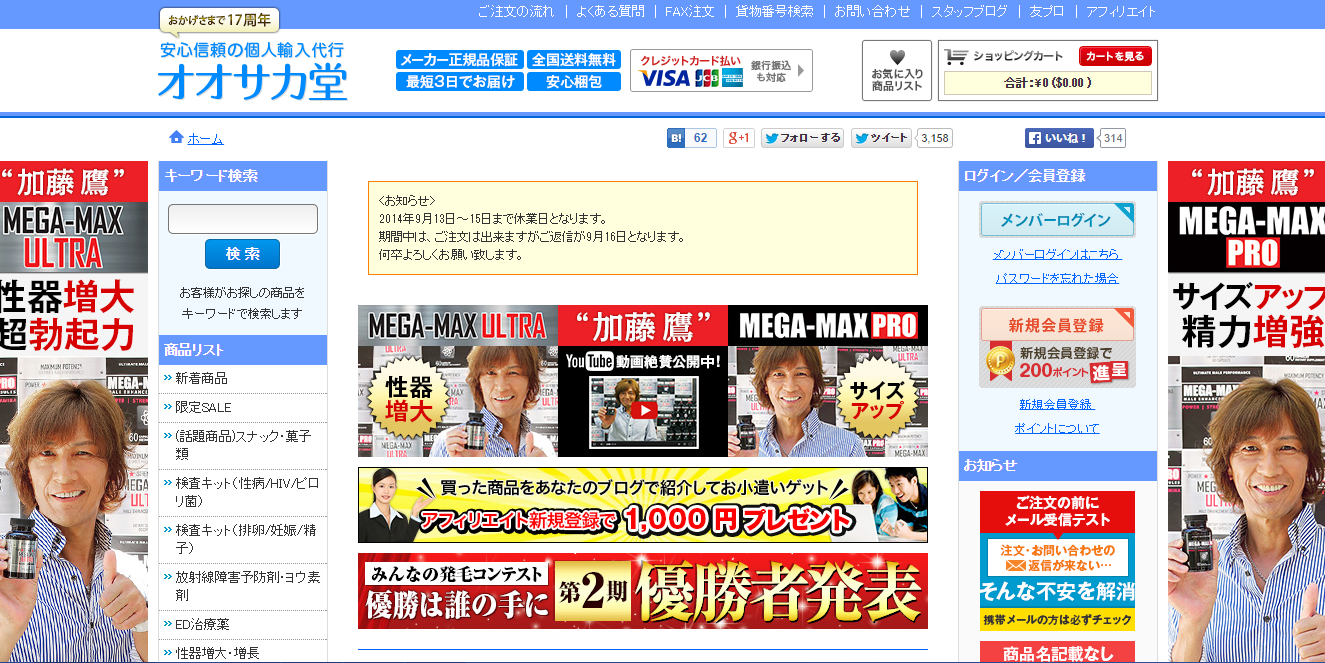Click the 発毛コンテスト 優勝者発表 banner
This screenshot has height=663, width=1325.
(643, 591)
